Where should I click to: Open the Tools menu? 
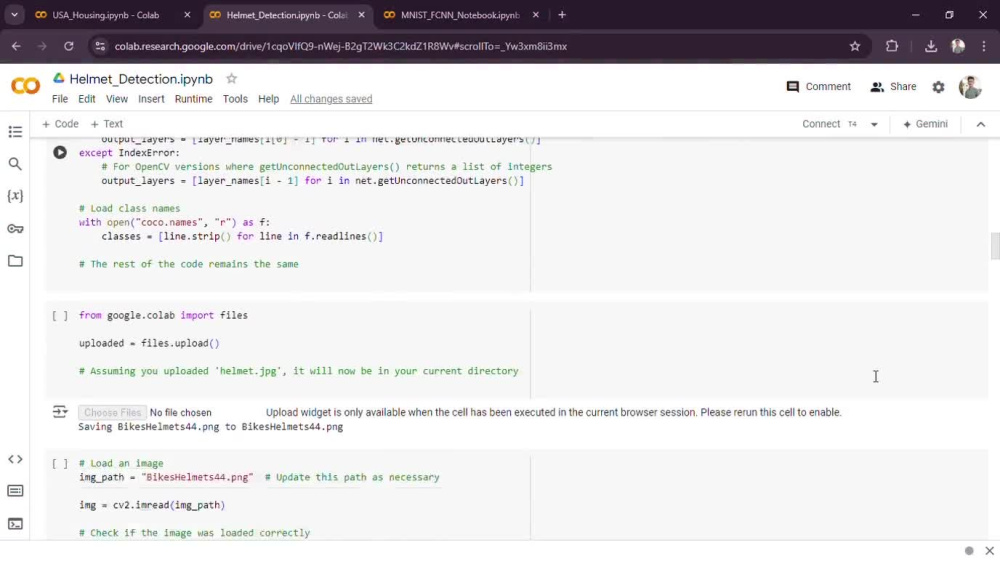(x=235, y=99)
